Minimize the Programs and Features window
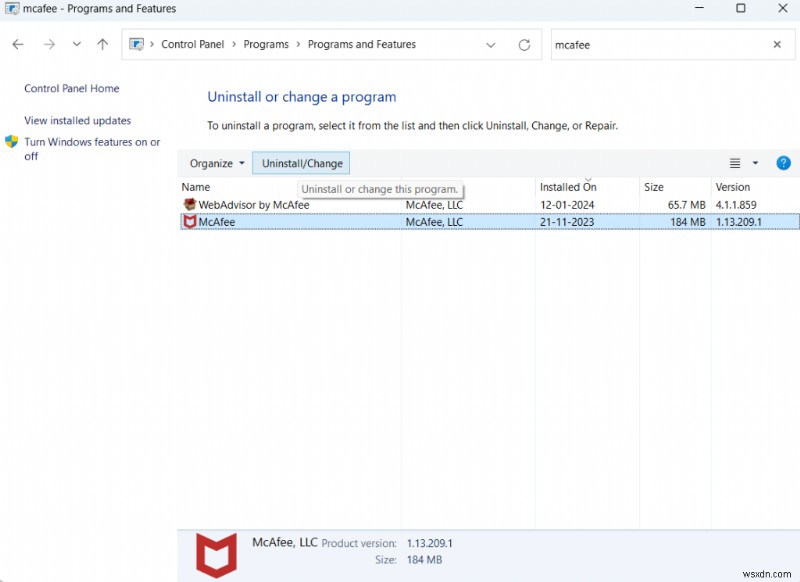This screenshot has height=582, width=800. (699, 8)
